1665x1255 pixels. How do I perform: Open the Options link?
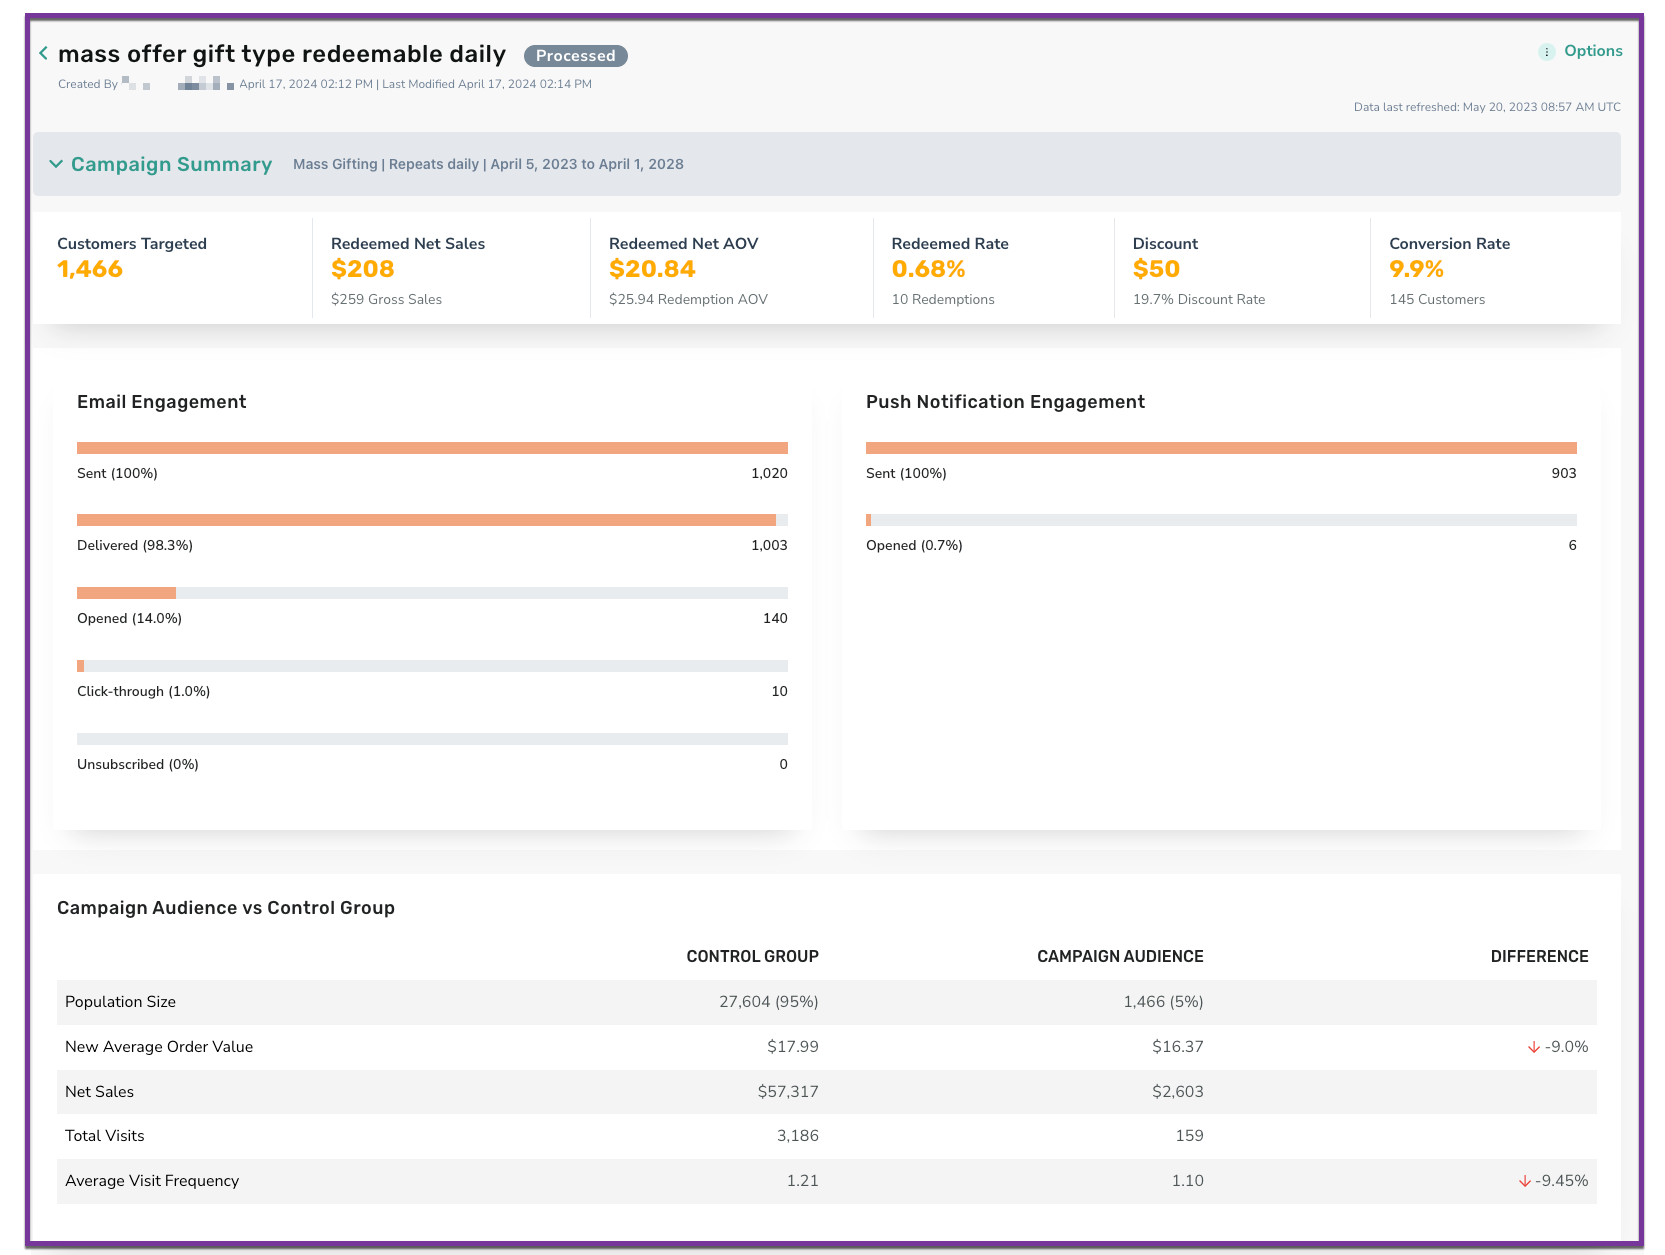coord(1593,51)
